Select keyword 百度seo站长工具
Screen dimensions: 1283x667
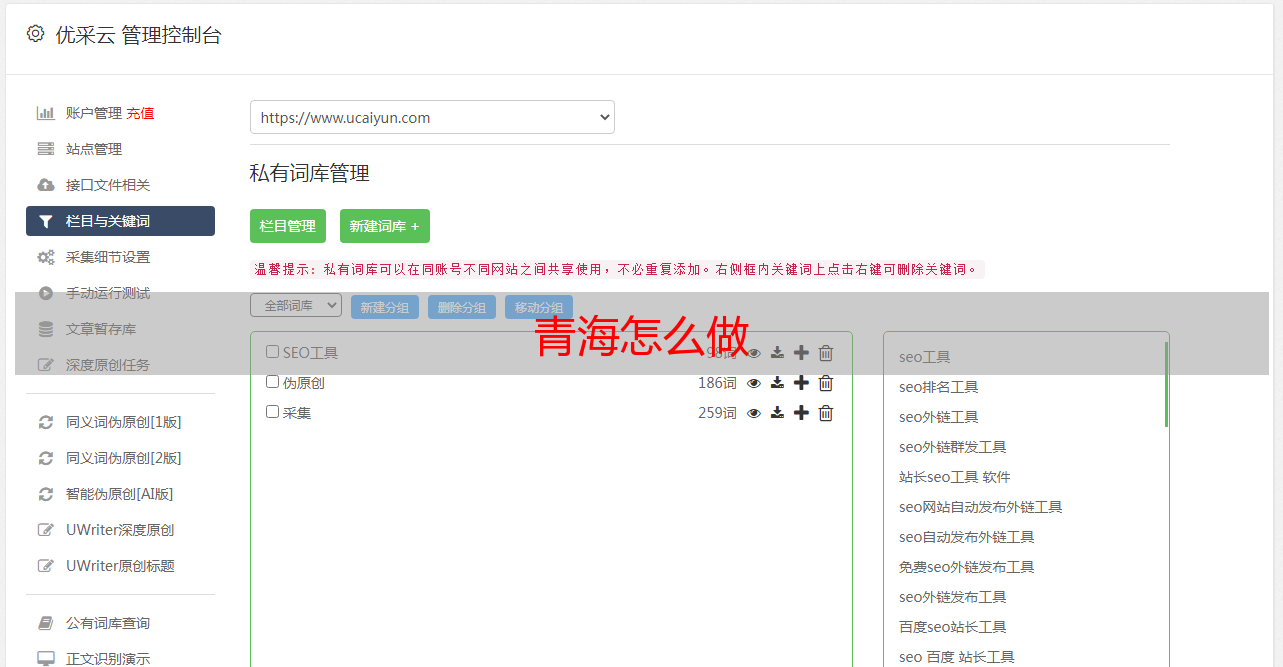pyautogui.click(x=952, y=627)
